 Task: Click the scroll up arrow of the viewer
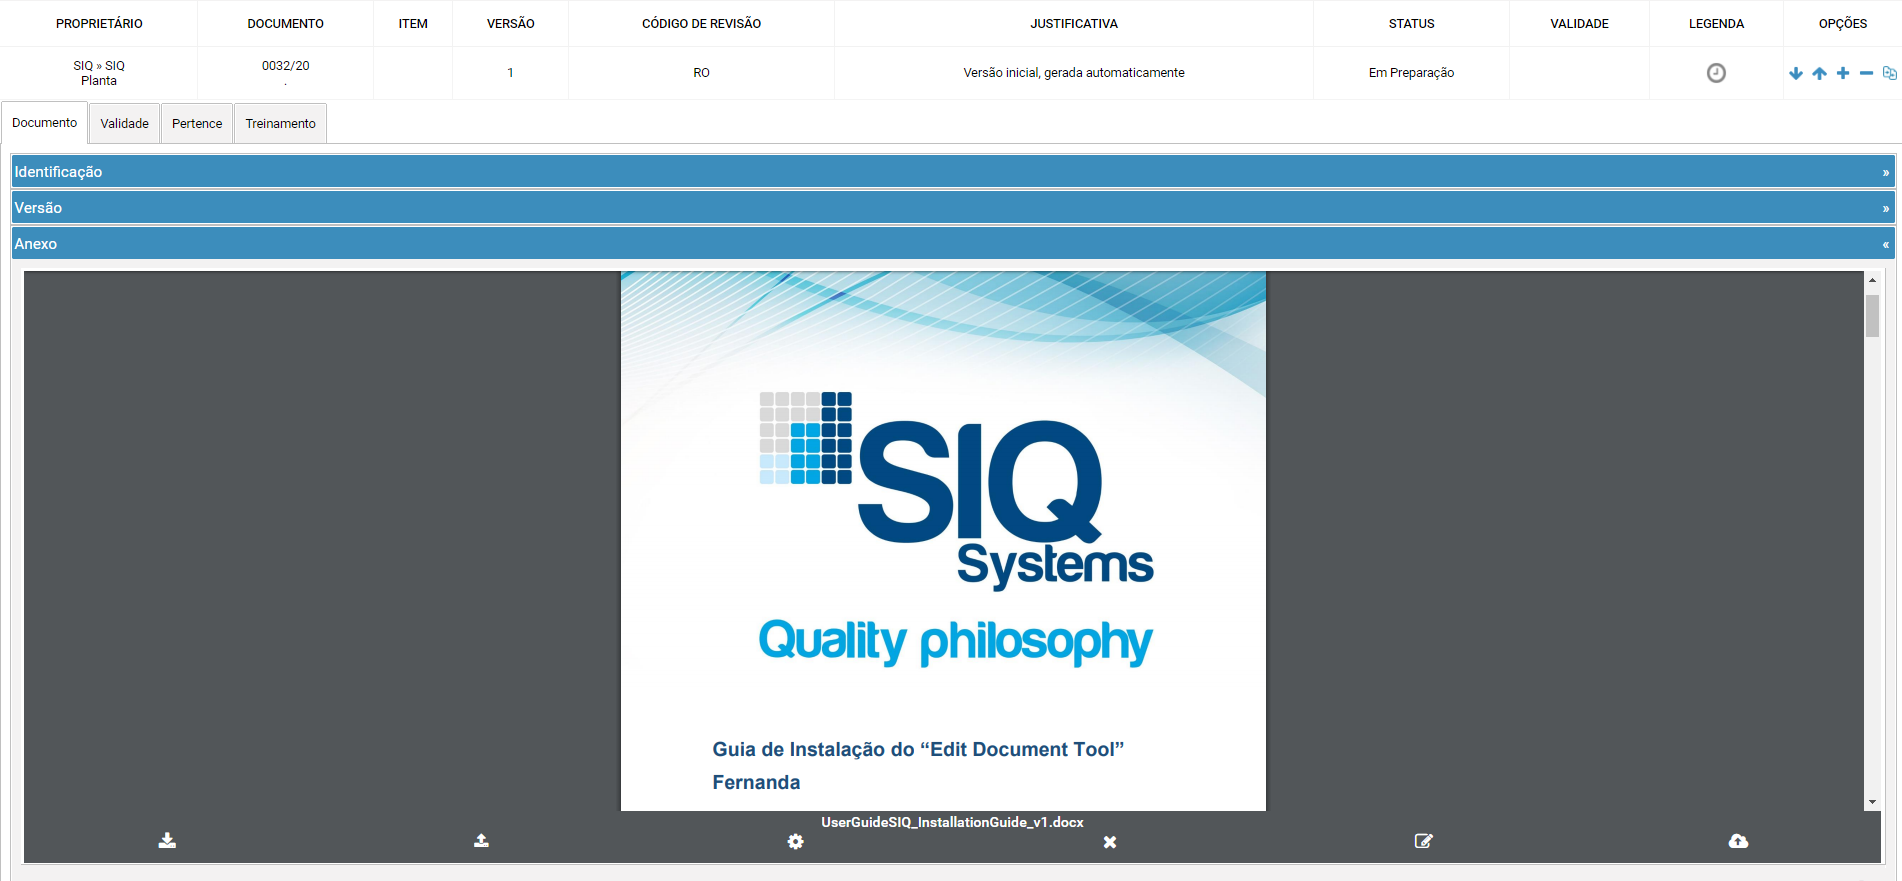tap(1872, 280)
